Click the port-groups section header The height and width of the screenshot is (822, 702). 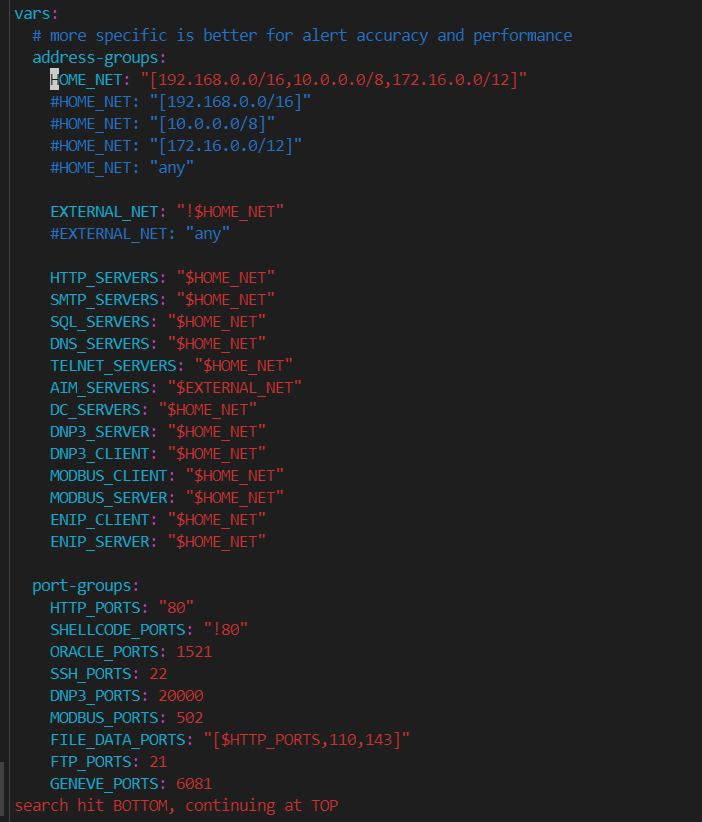pos(85,585)
